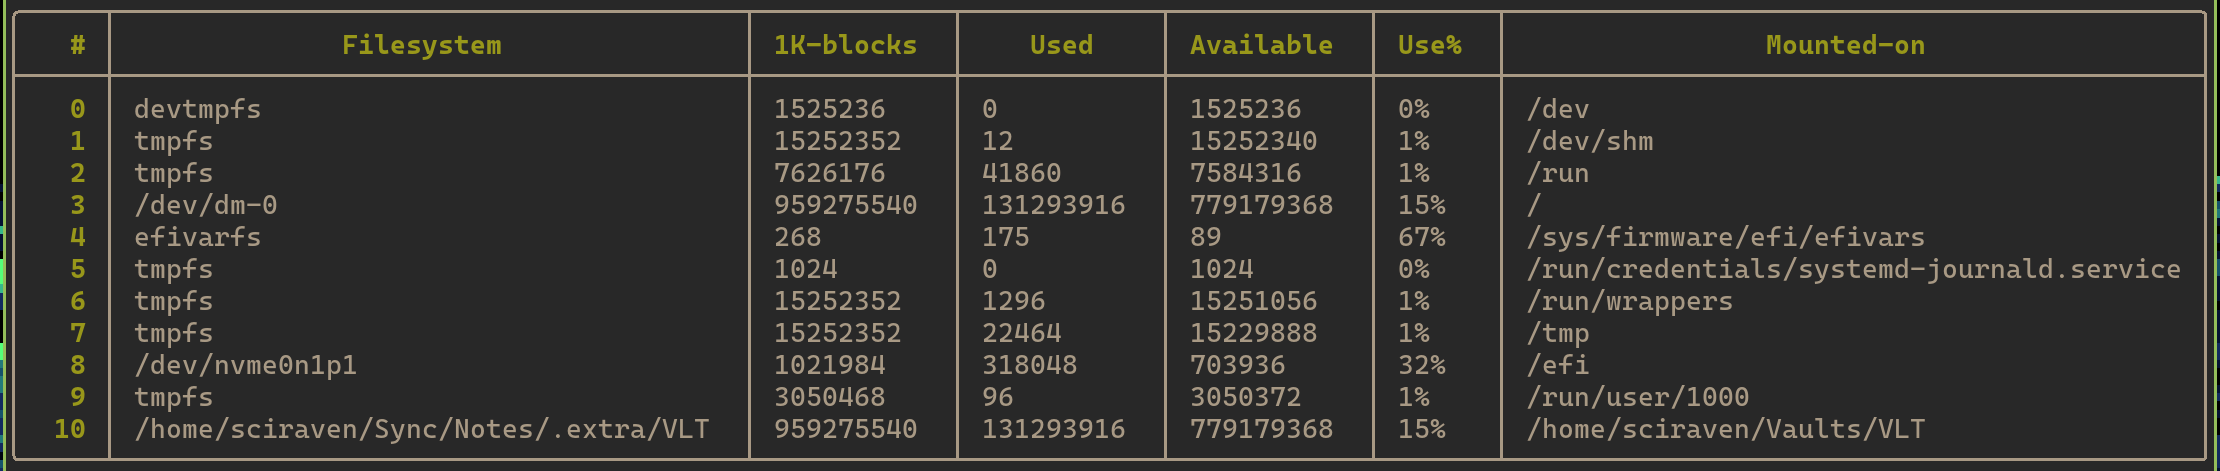Click the 67% usage value
Image resolution: width=2220 pixels, height=471 pixels.
[1421, 237]
